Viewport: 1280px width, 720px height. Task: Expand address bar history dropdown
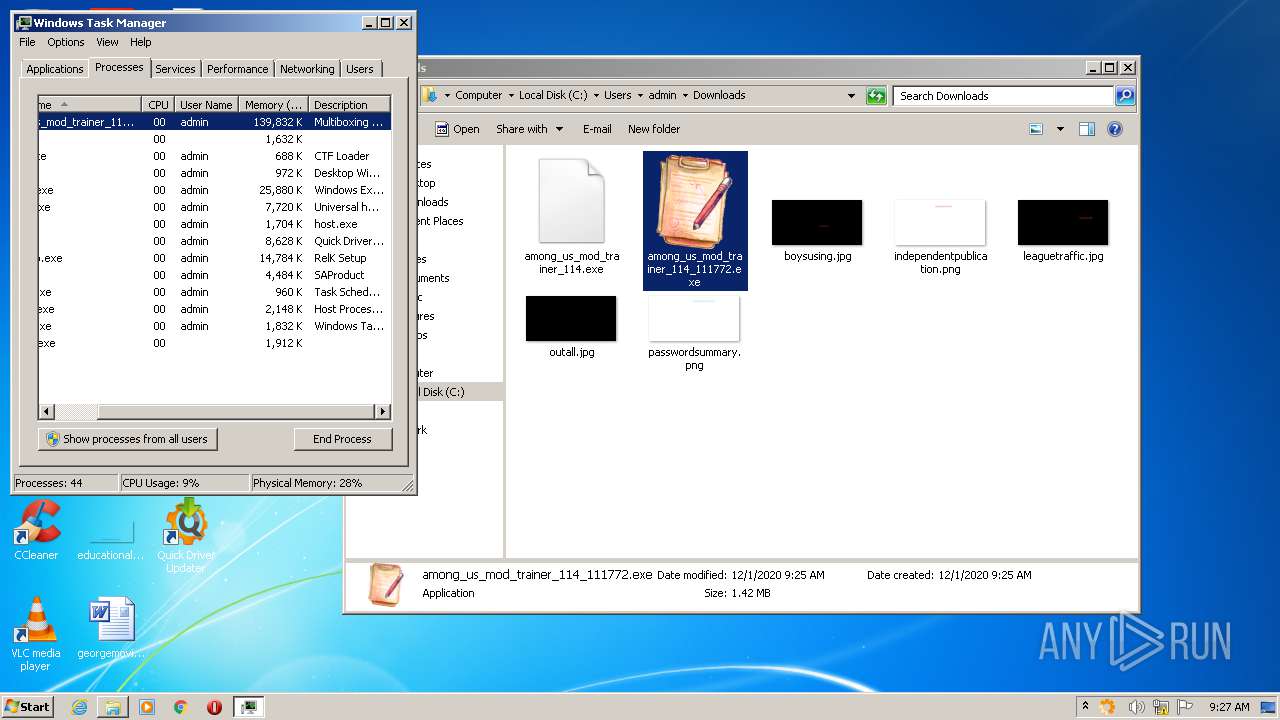(851, 96)
